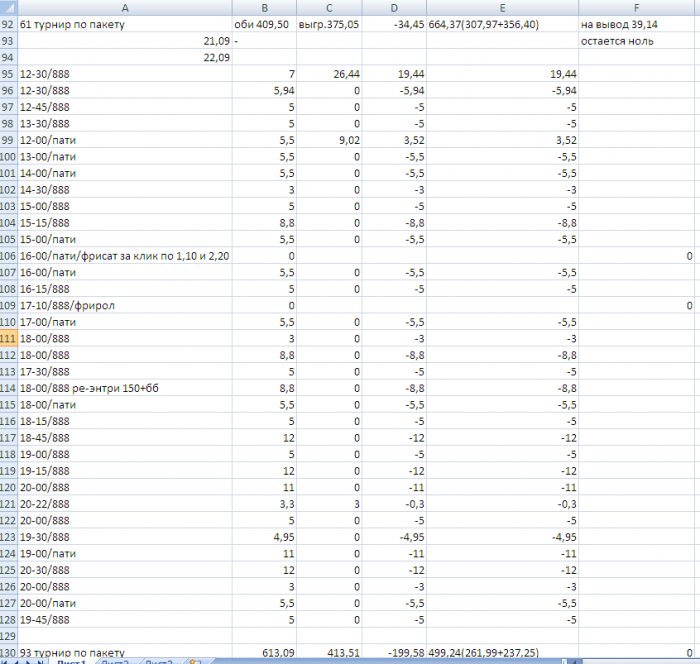The height and width of the screenshot is (664, 700).
Task: Click cell '613,09' in row 130
Action: coord(264,652)
